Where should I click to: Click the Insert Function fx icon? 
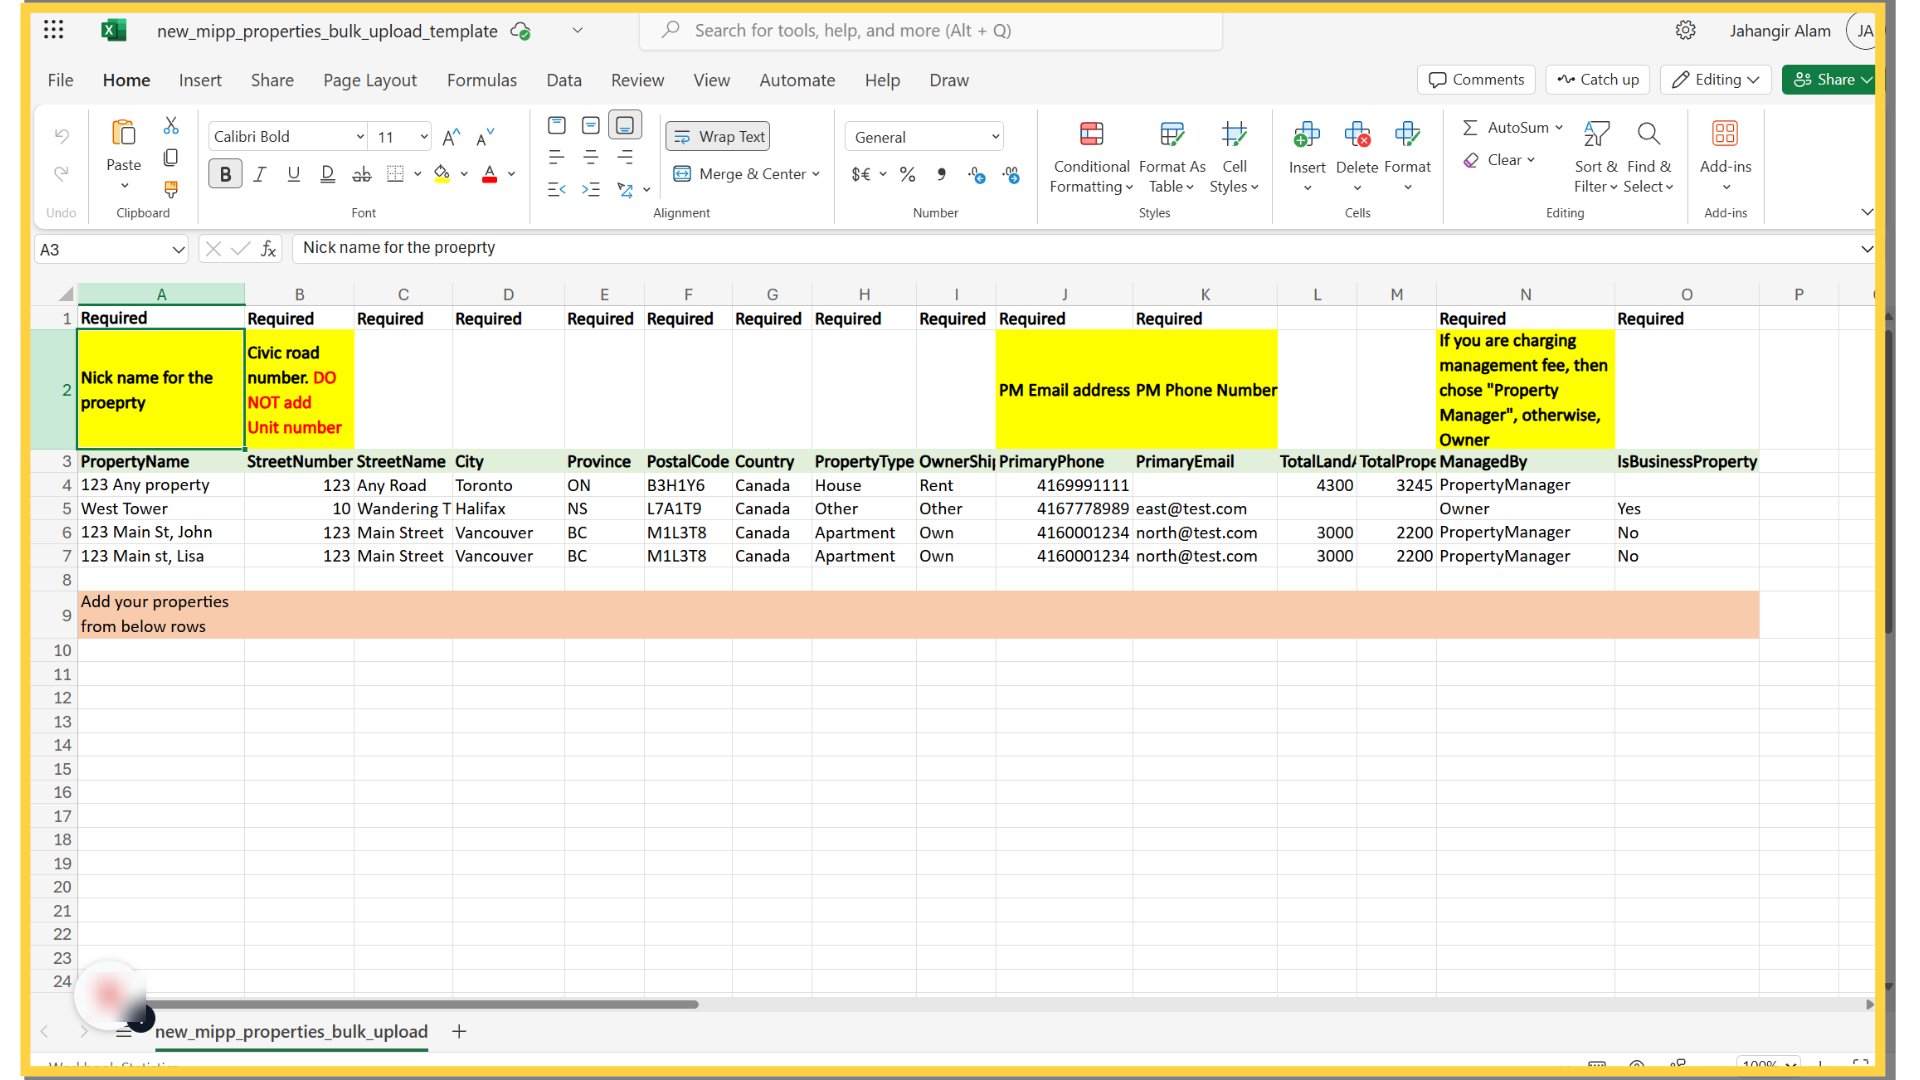[x=269, y=249]
